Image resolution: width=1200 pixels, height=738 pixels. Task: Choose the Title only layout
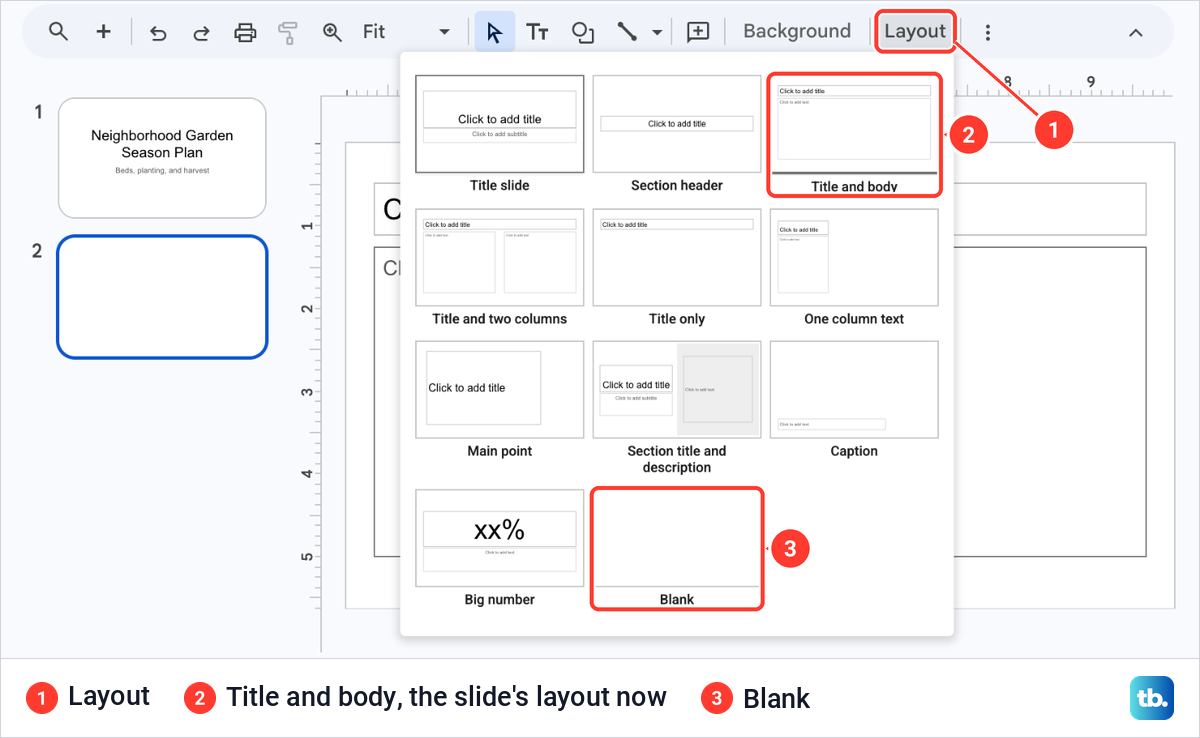(677, 267)
